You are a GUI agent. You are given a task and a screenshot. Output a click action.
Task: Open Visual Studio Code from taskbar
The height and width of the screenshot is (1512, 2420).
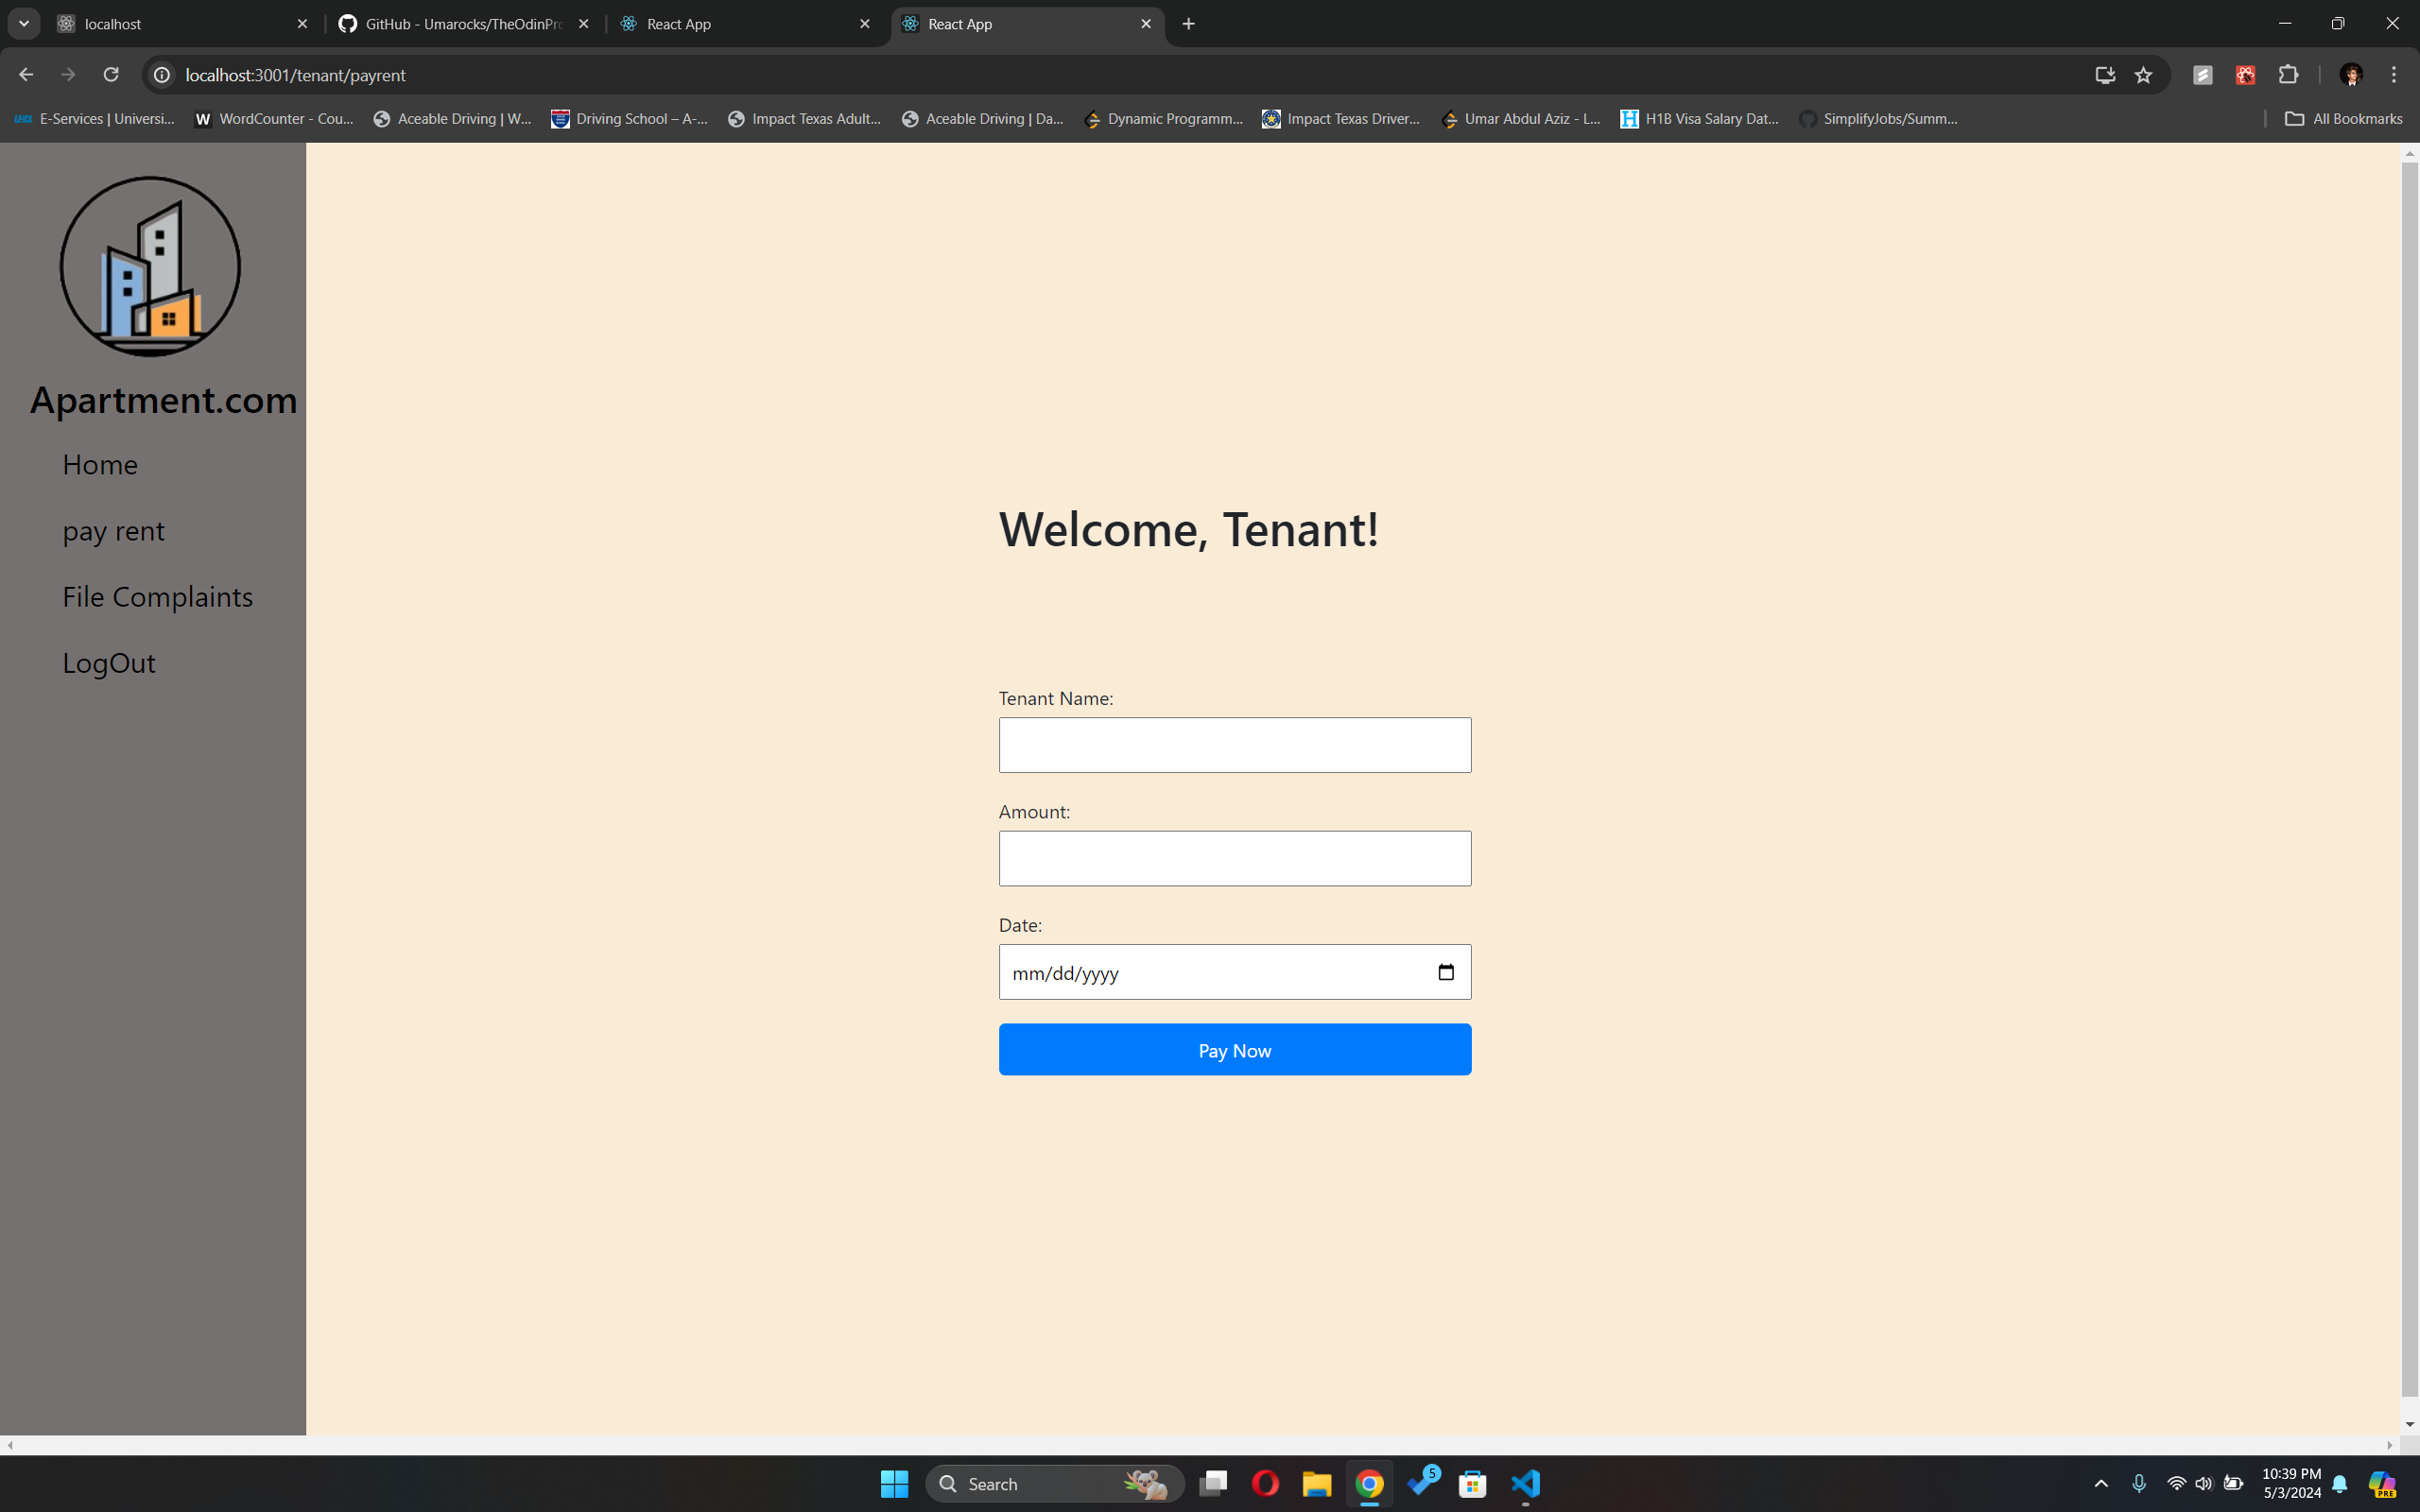(1526, 1483)
